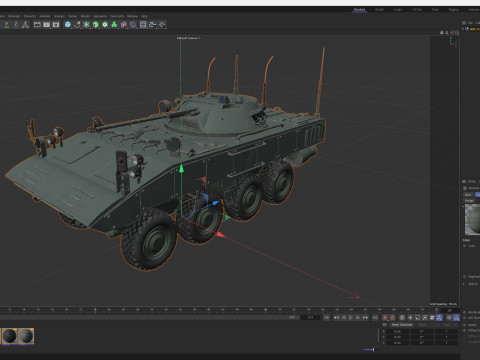Toggle Position keyframe recording icon
Viewport: 480px width, 360px height.
pos(410,318)
